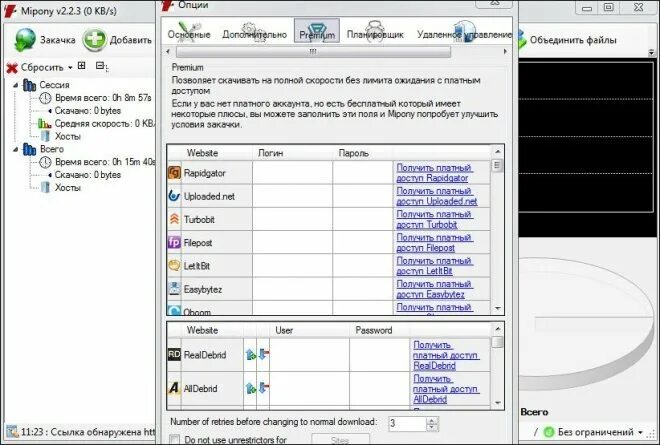Open the Основные options tab
660x445 pixels.
[x=189, y=31]
